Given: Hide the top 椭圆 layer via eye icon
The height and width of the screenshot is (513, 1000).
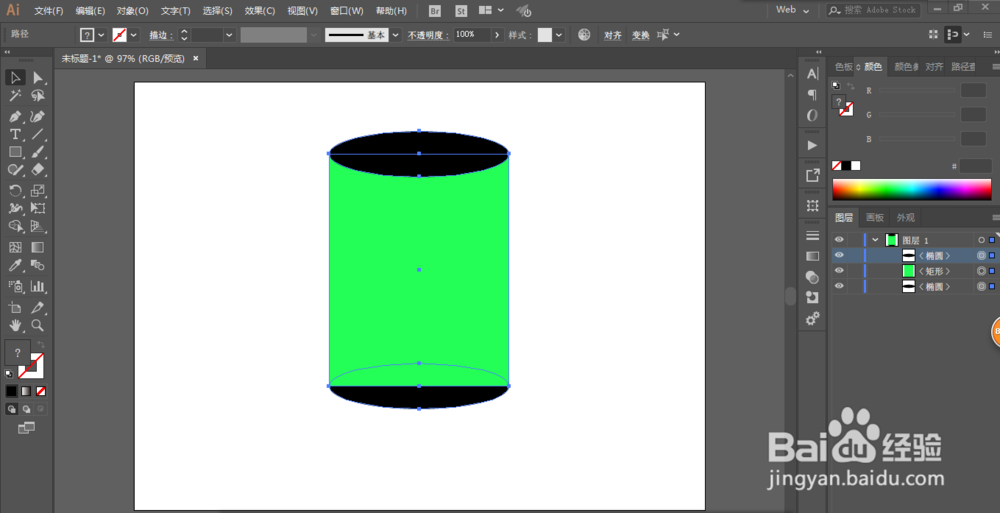Looking at the screenshot, I should point(839,255).
